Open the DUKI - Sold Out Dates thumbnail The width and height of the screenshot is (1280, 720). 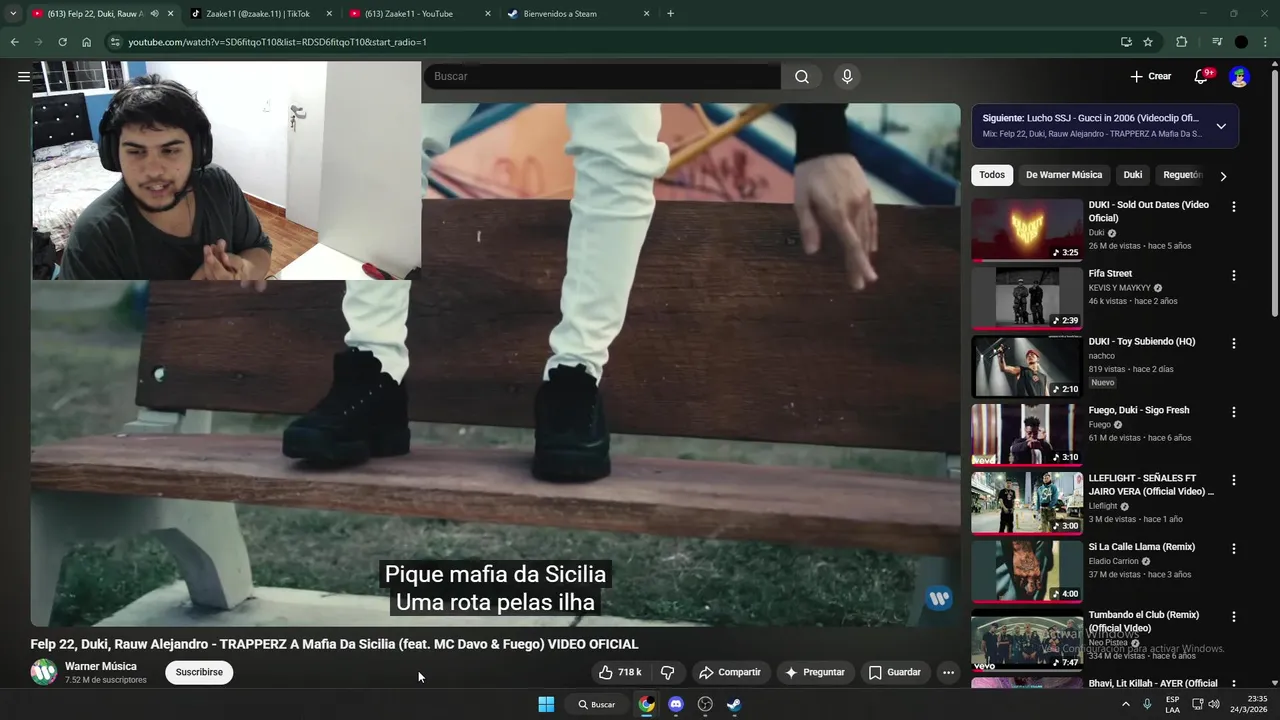[1027, 229]
